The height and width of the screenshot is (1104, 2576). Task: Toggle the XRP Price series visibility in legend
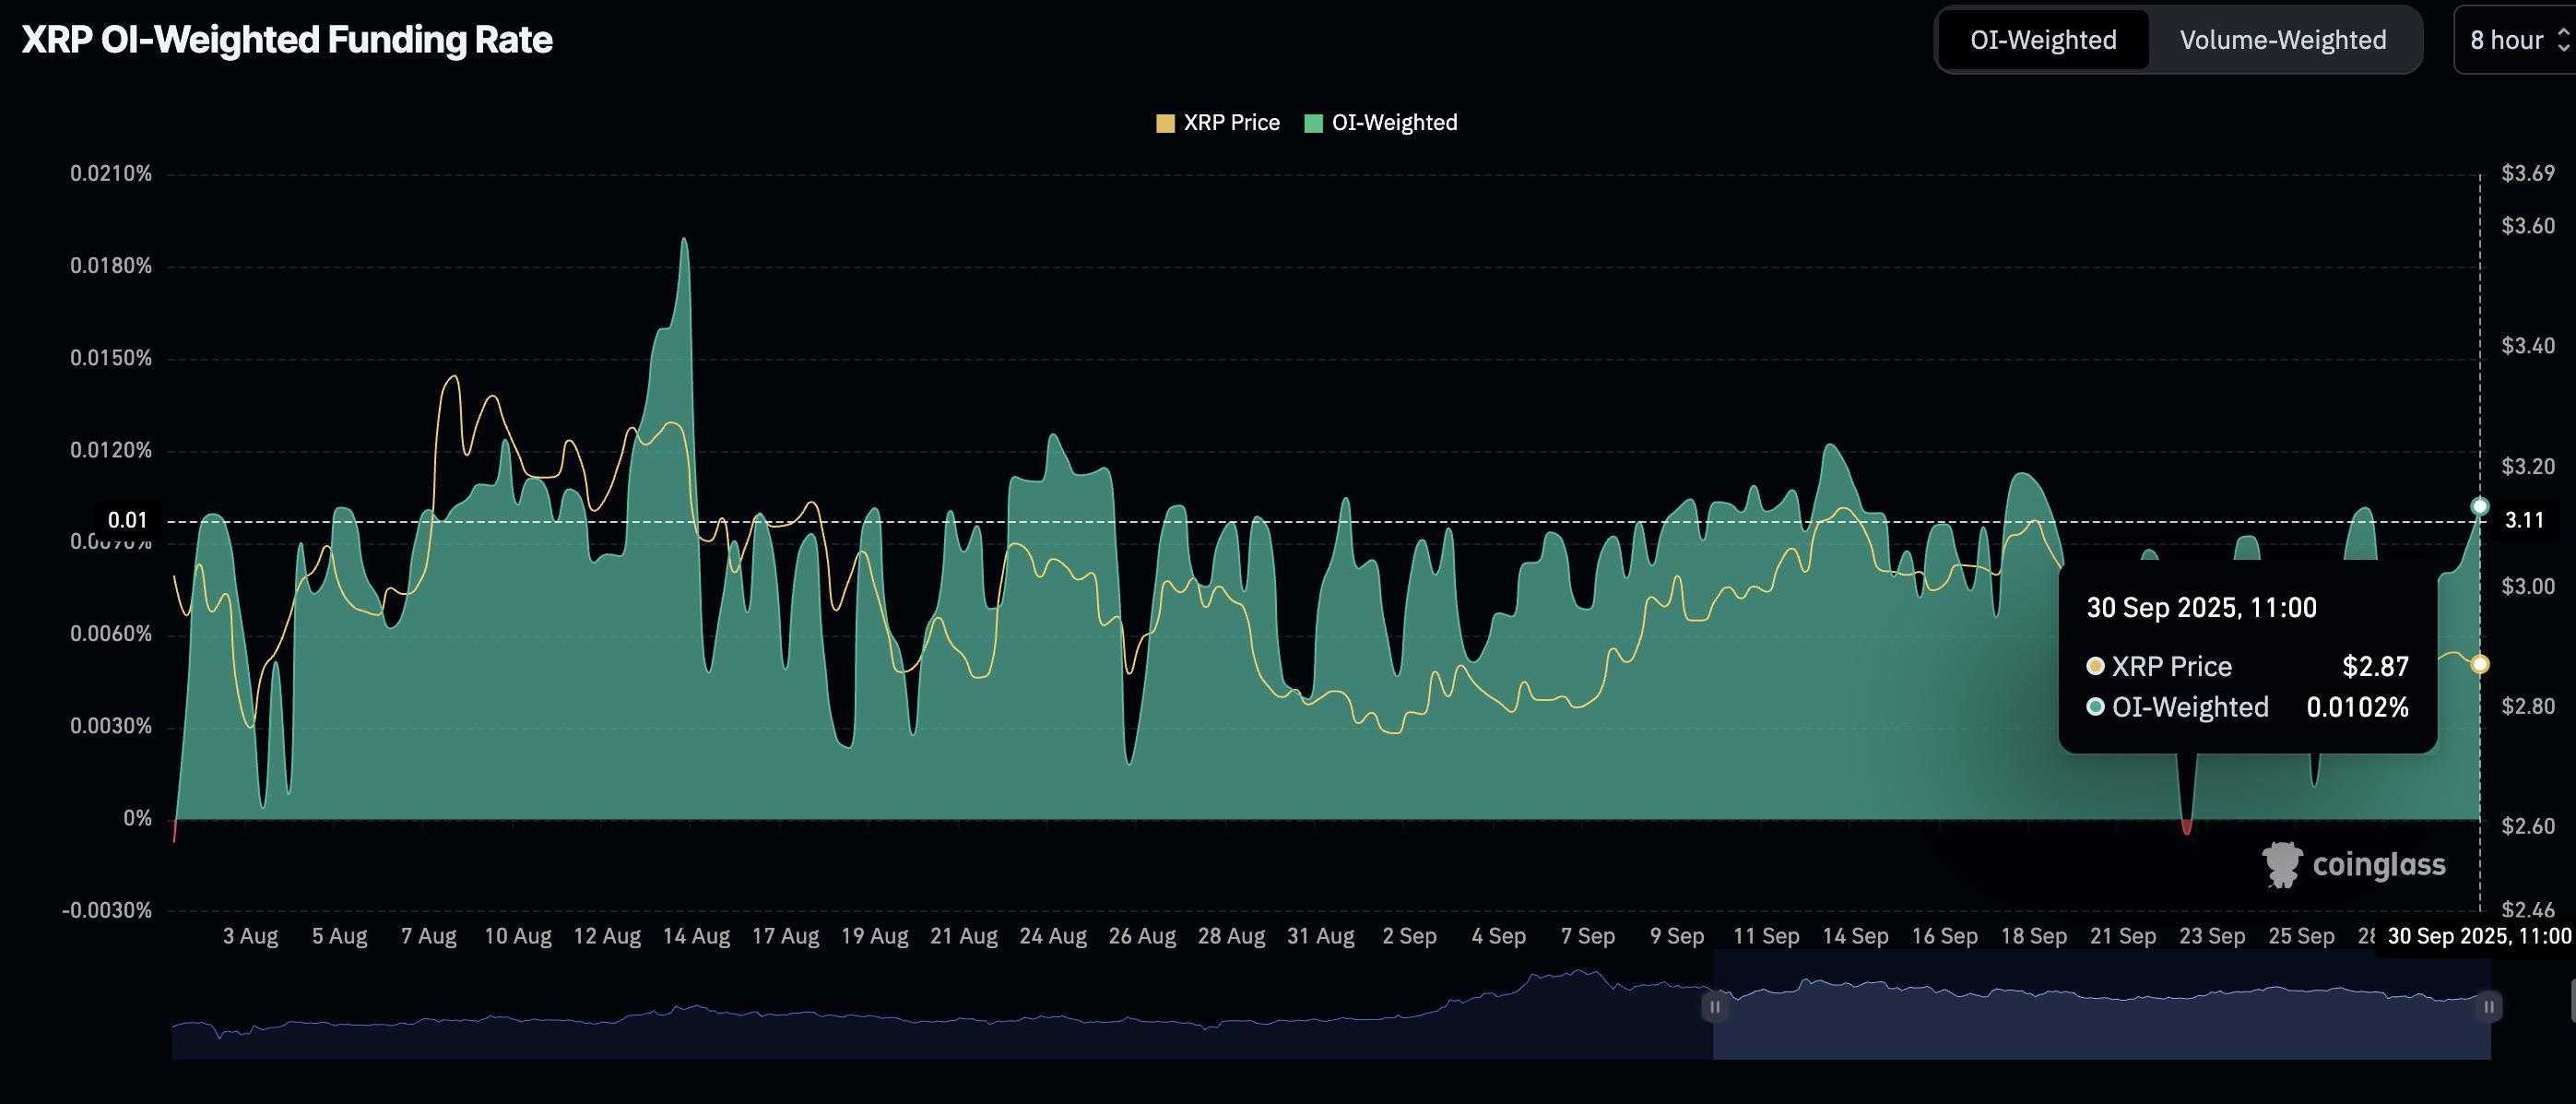click(x=1220, y=121)
